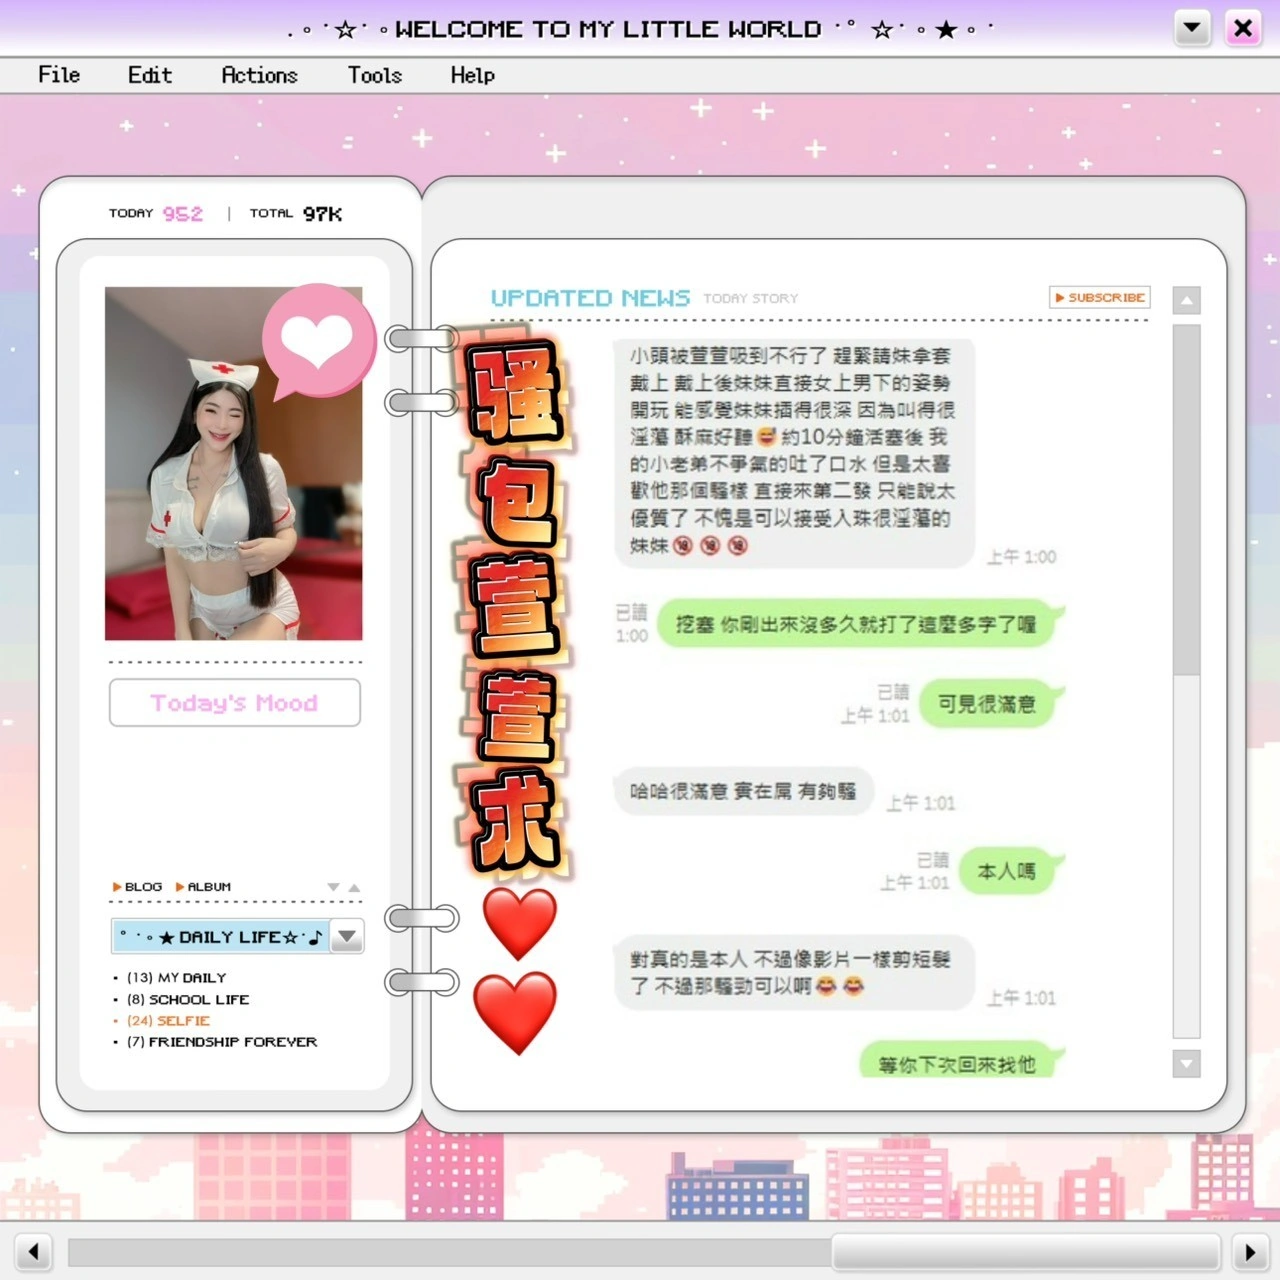Click the pink heart speech bubble icon
The width and height of the screenshot is (1280, 1280).
point(317,340)
